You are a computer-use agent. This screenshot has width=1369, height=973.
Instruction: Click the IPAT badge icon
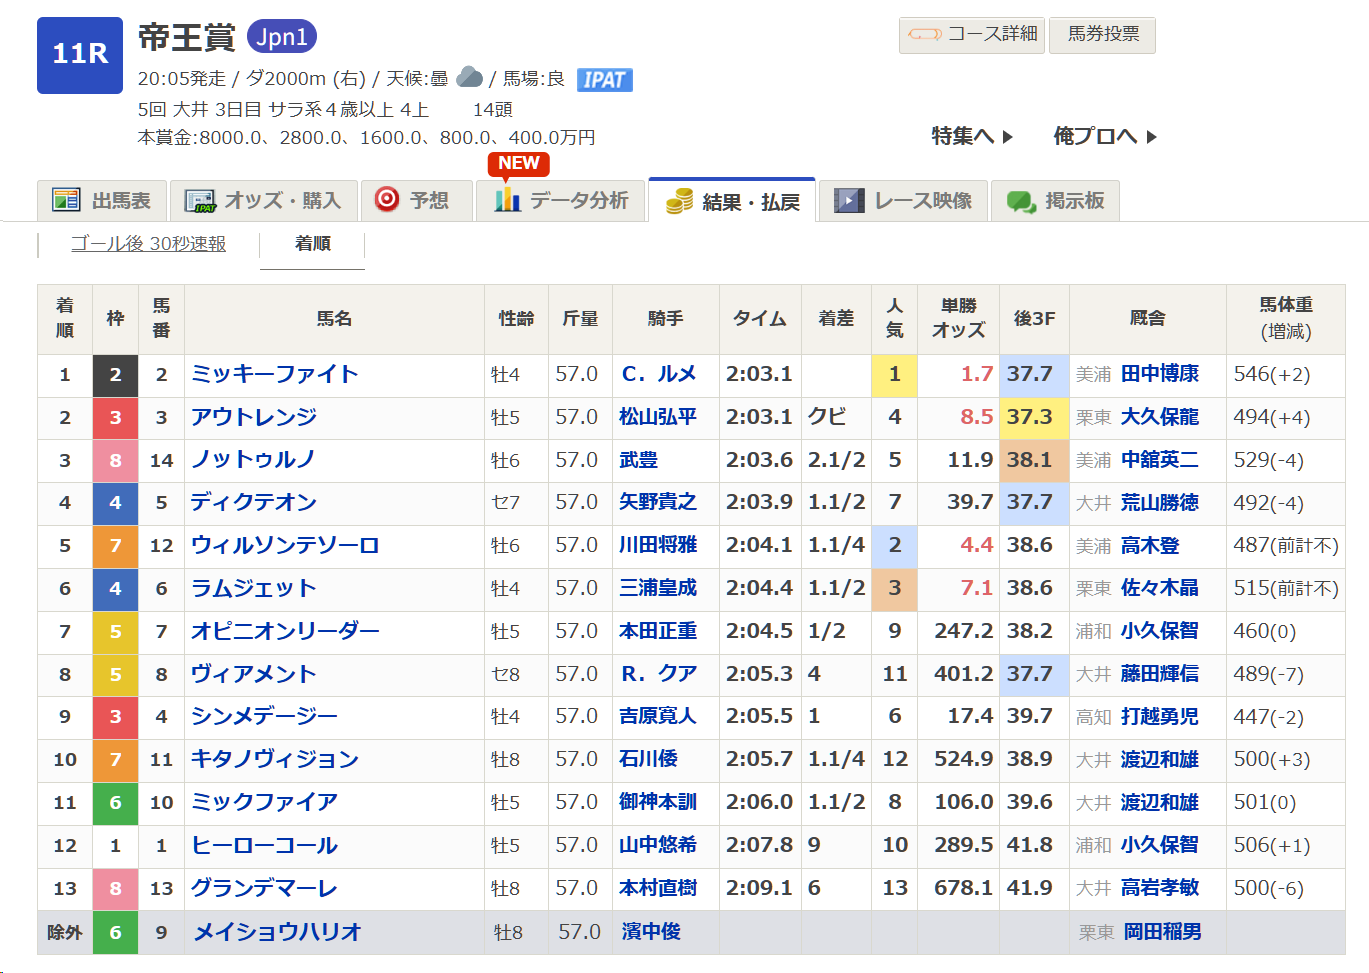(x=605, y=80)
